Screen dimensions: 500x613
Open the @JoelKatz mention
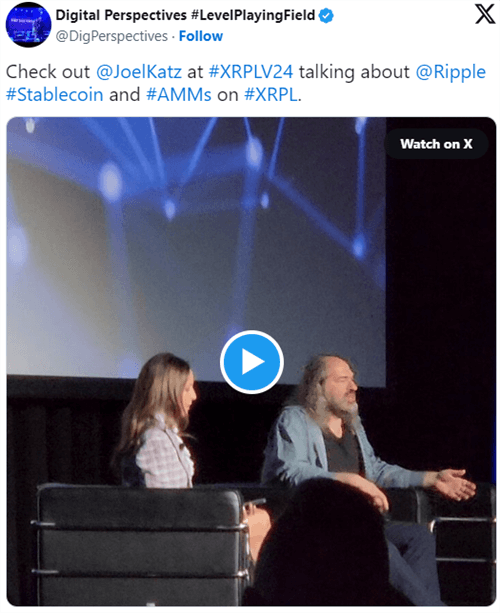tap(139, 72)
